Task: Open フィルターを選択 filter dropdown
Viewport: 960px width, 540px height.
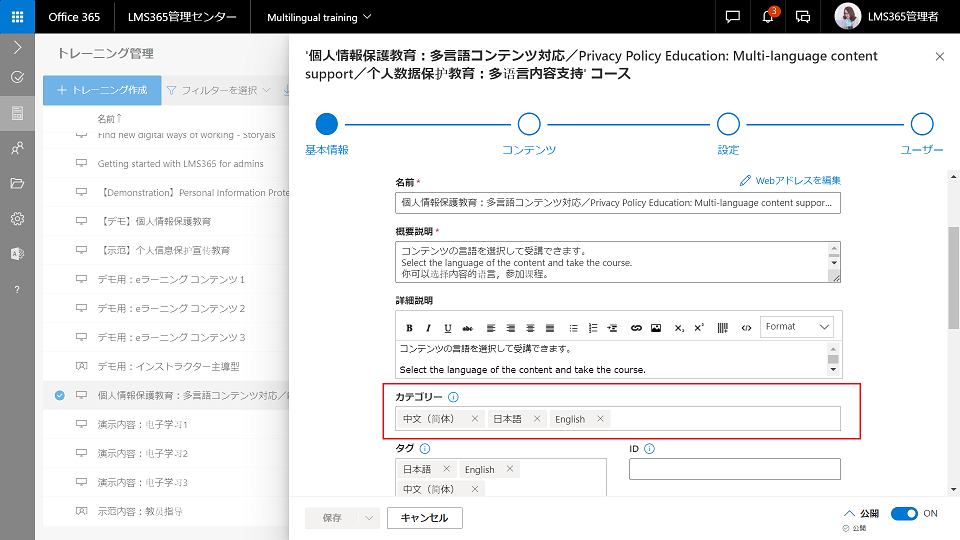Action: tap(219, 91)
